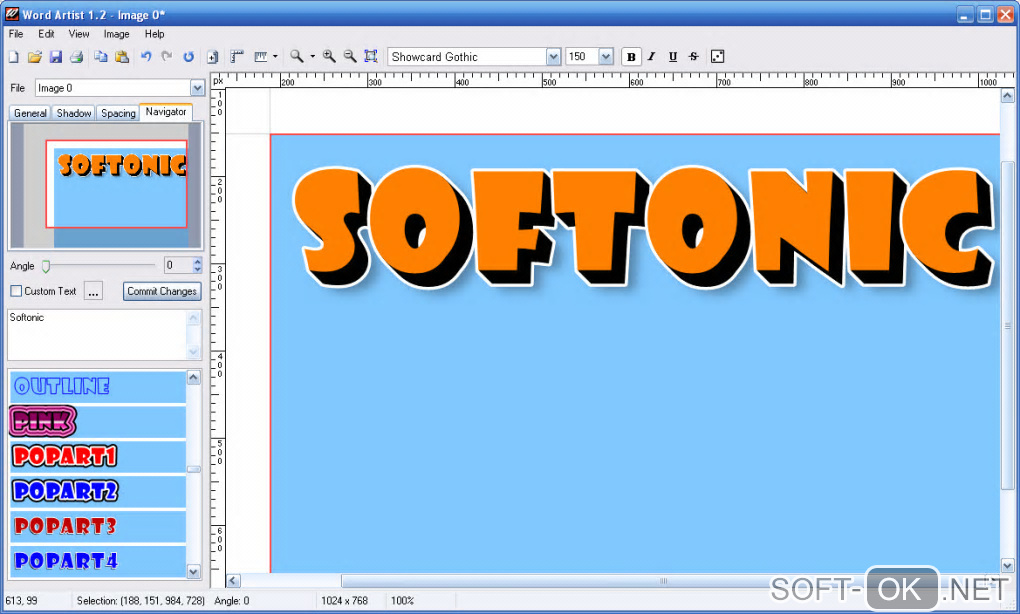Undo the last action
The image size is (1020, 614).
pos(146,57)
